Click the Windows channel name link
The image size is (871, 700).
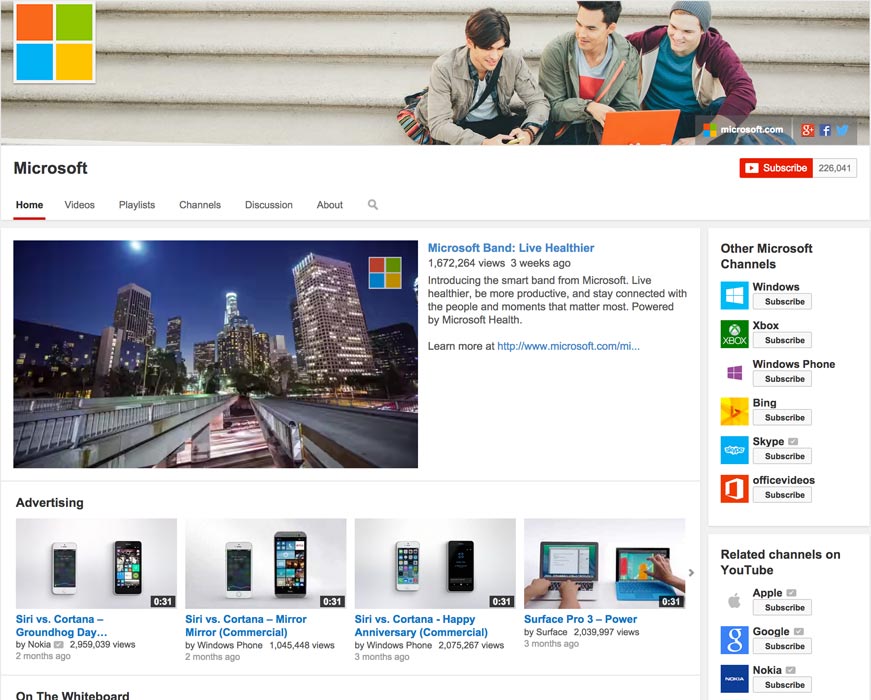(776, 287)
